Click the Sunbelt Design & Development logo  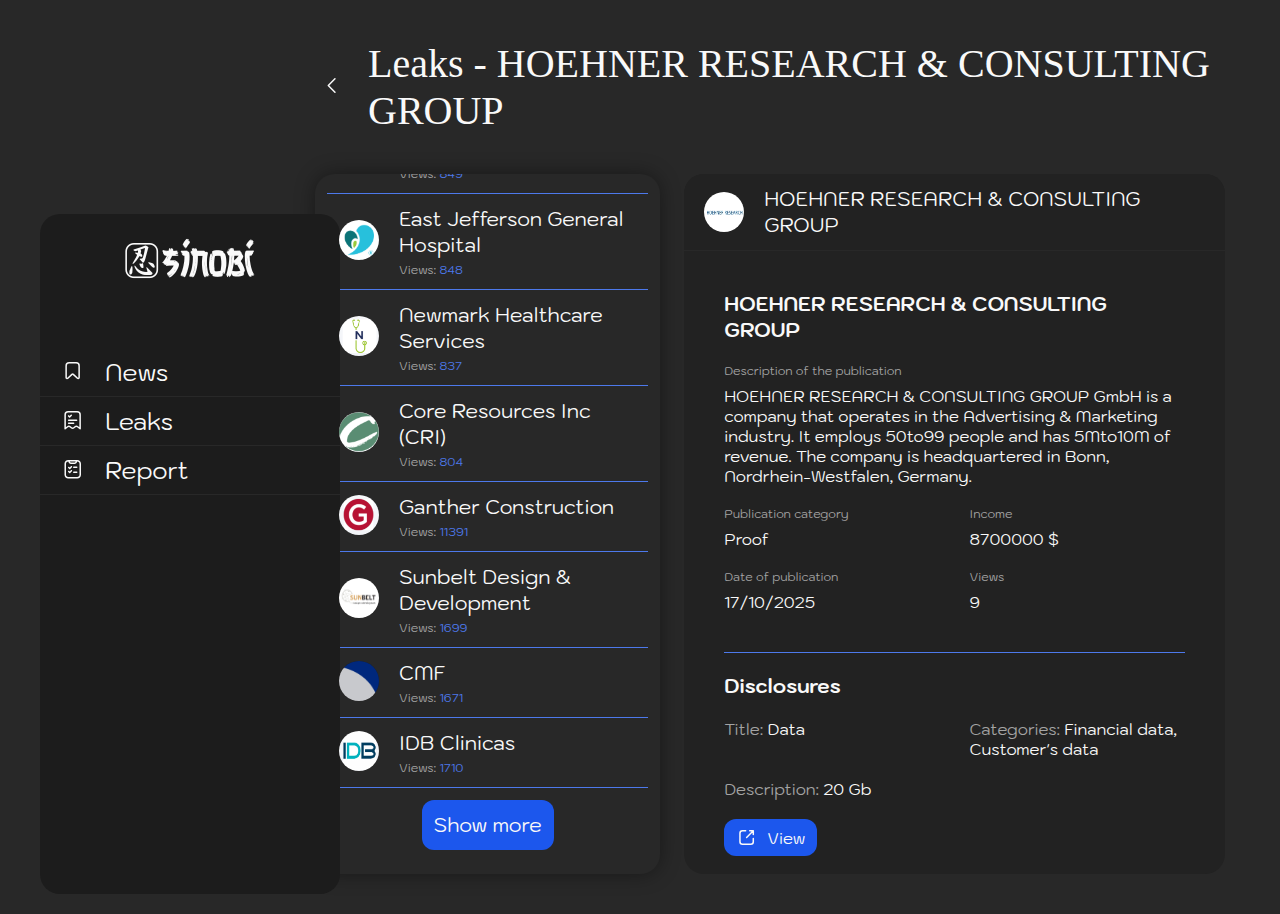coord(359,598)
